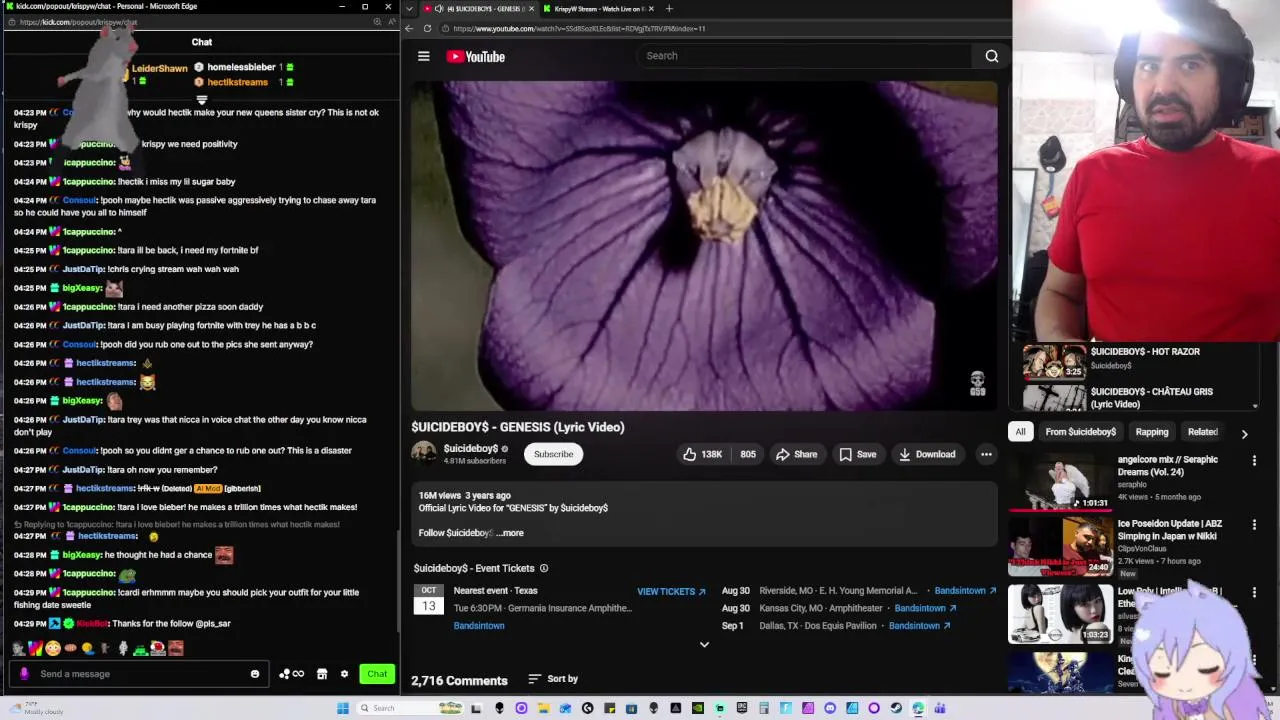Switch to the $UICIDEBOY$ - GENESIS tab
The height and width of the screenshot is (720, 1280).
pos(480,9)
